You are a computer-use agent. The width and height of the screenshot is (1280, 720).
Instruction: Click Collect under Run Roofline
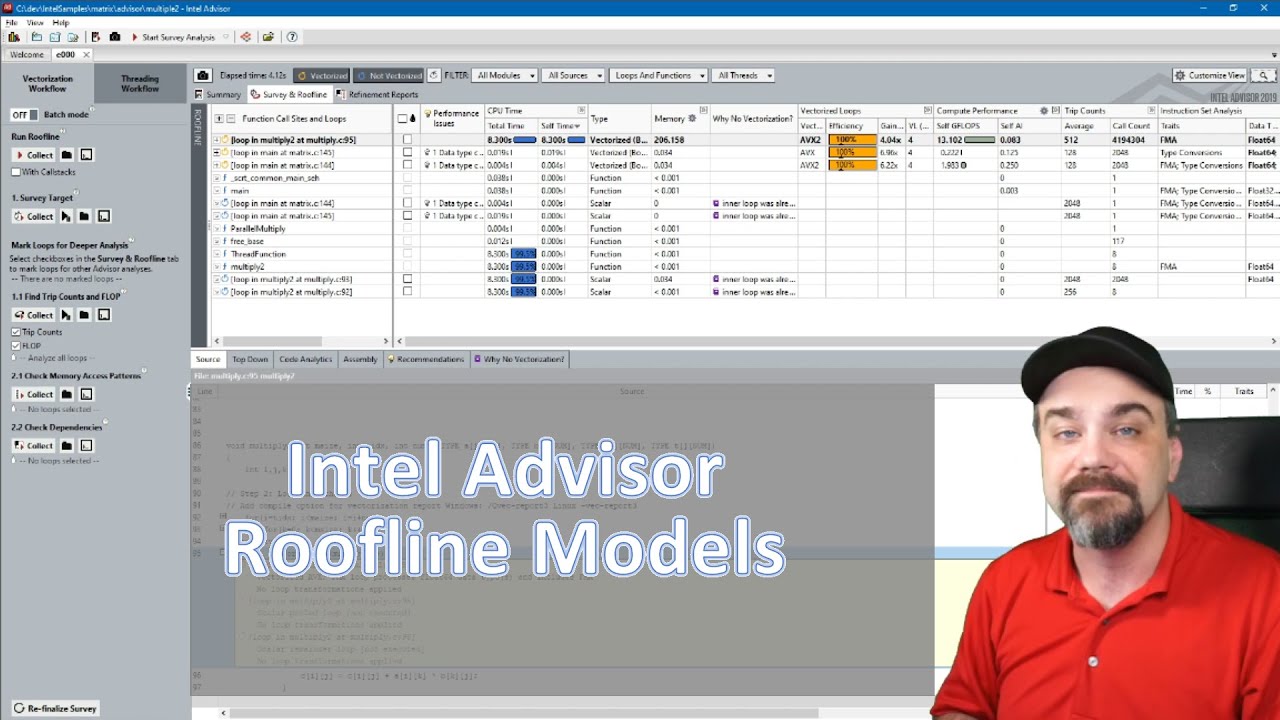34,155
